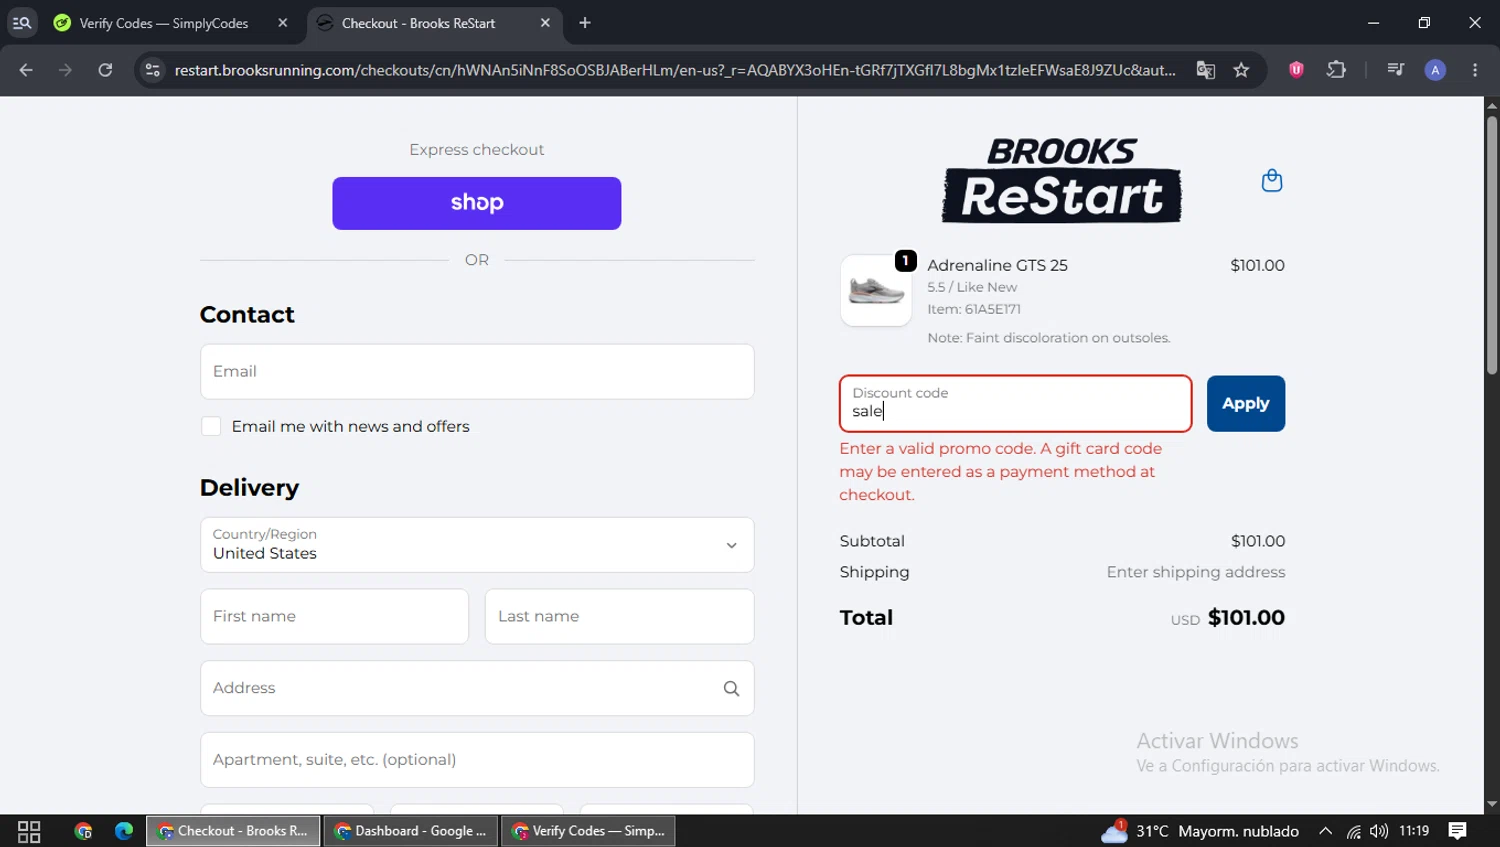
Task: Translate this page icon
Action: coord(1206,70)
